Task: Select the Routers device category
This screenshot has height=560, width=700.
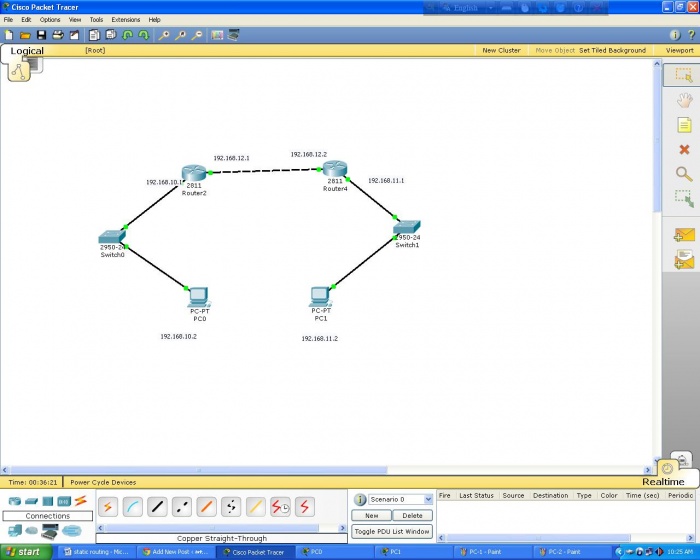Action: point(15,501)
